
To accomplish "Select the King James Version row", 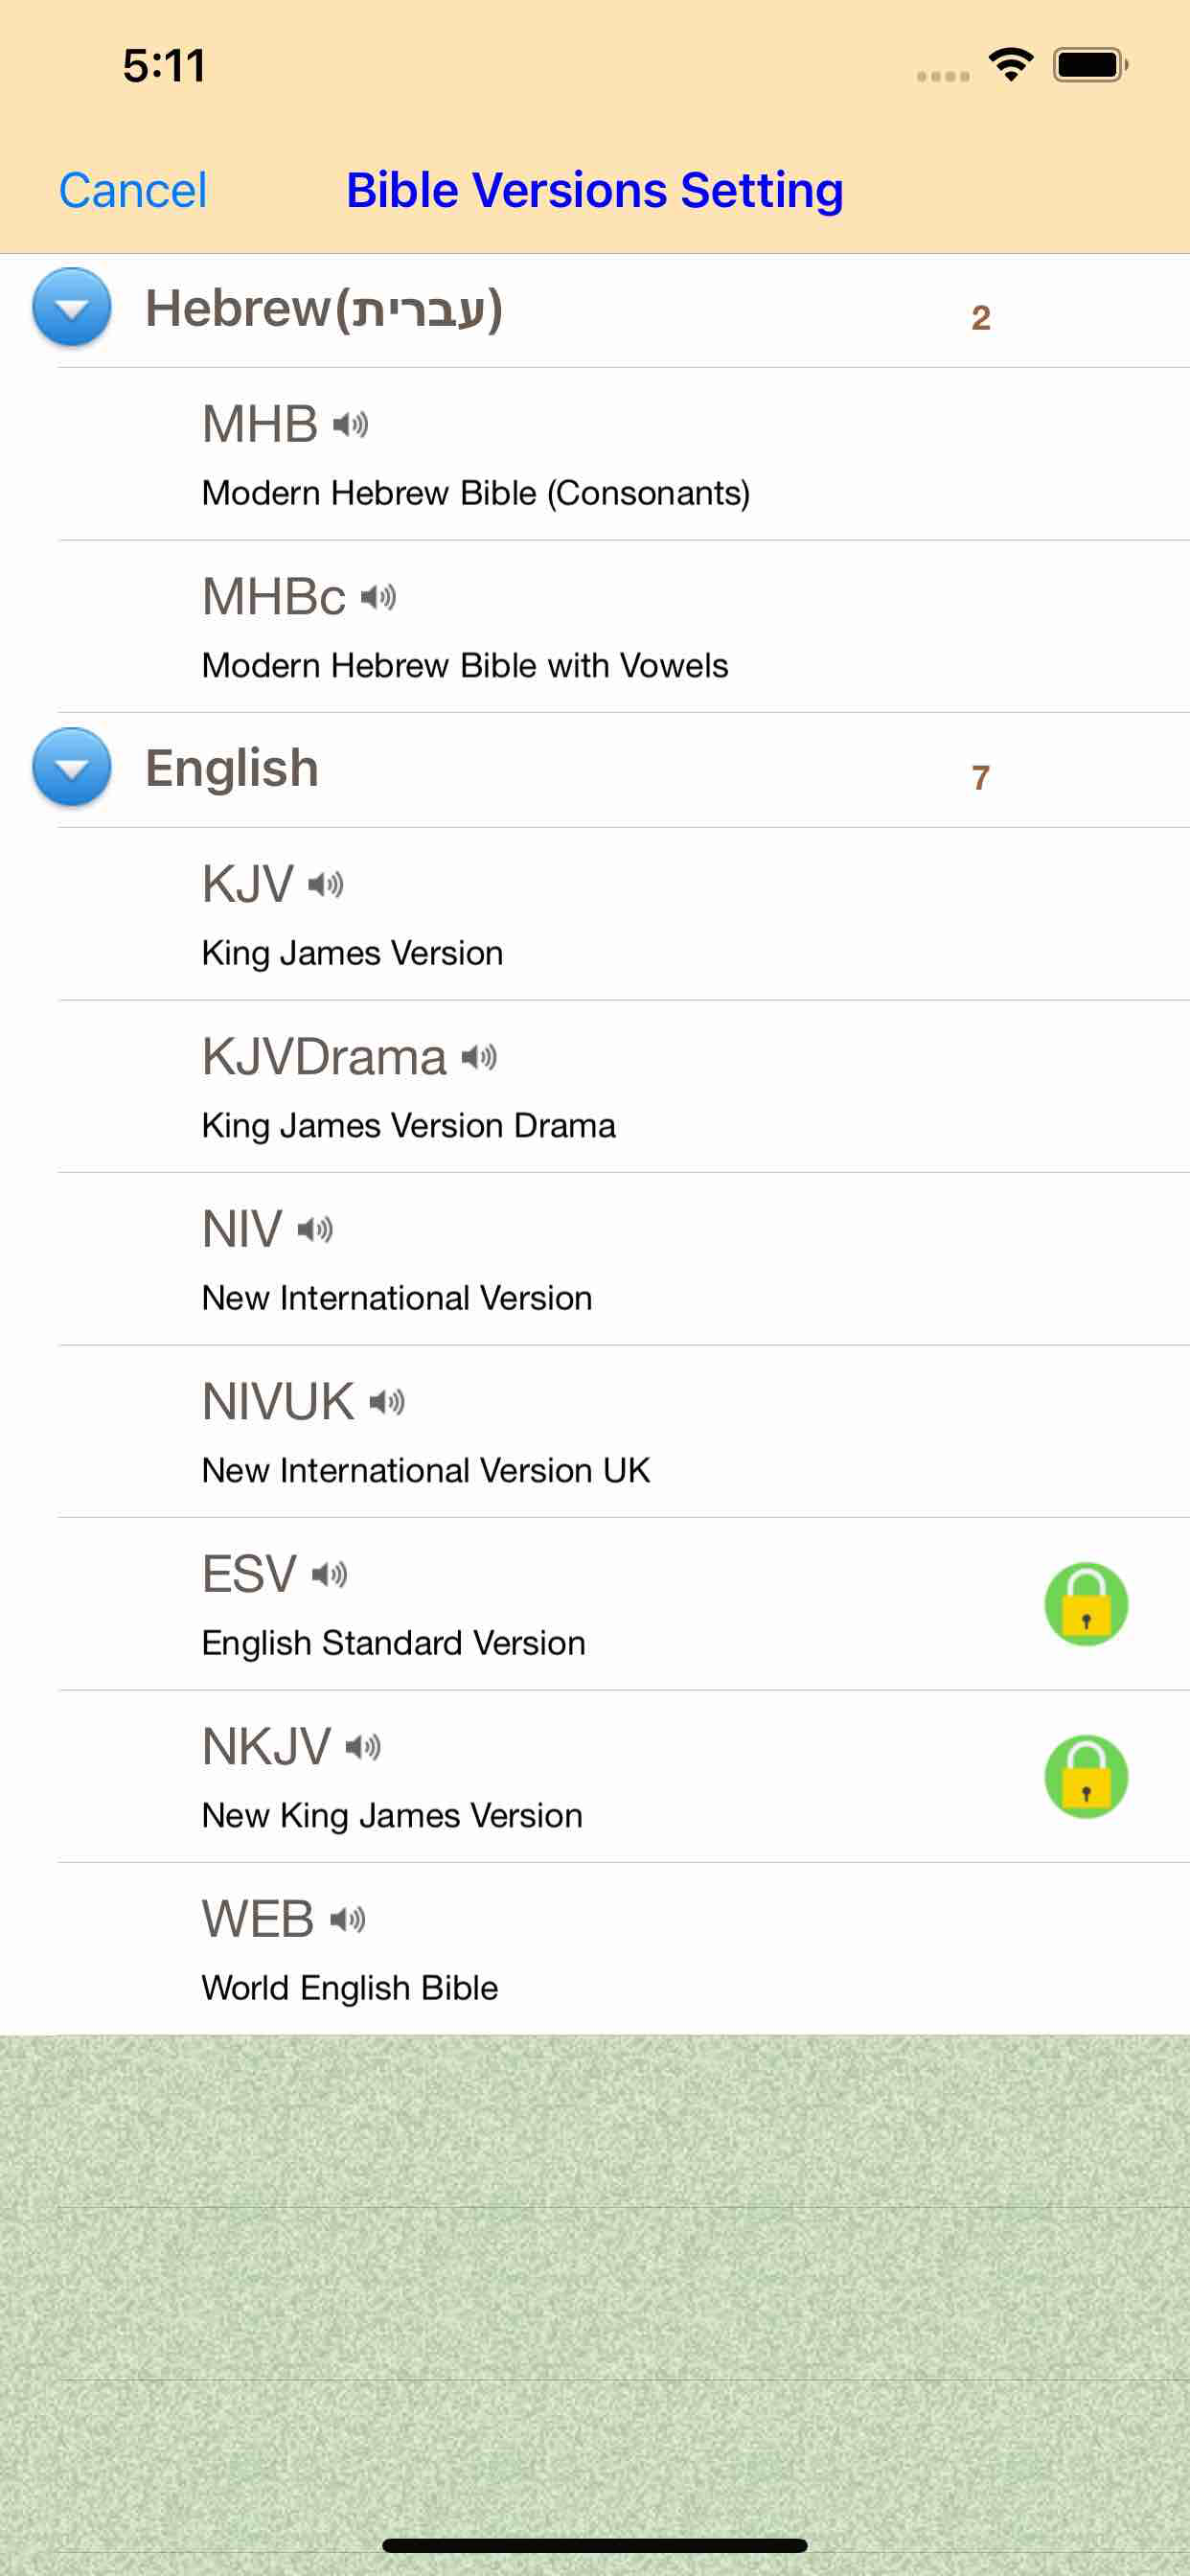I will click(600, 915).
